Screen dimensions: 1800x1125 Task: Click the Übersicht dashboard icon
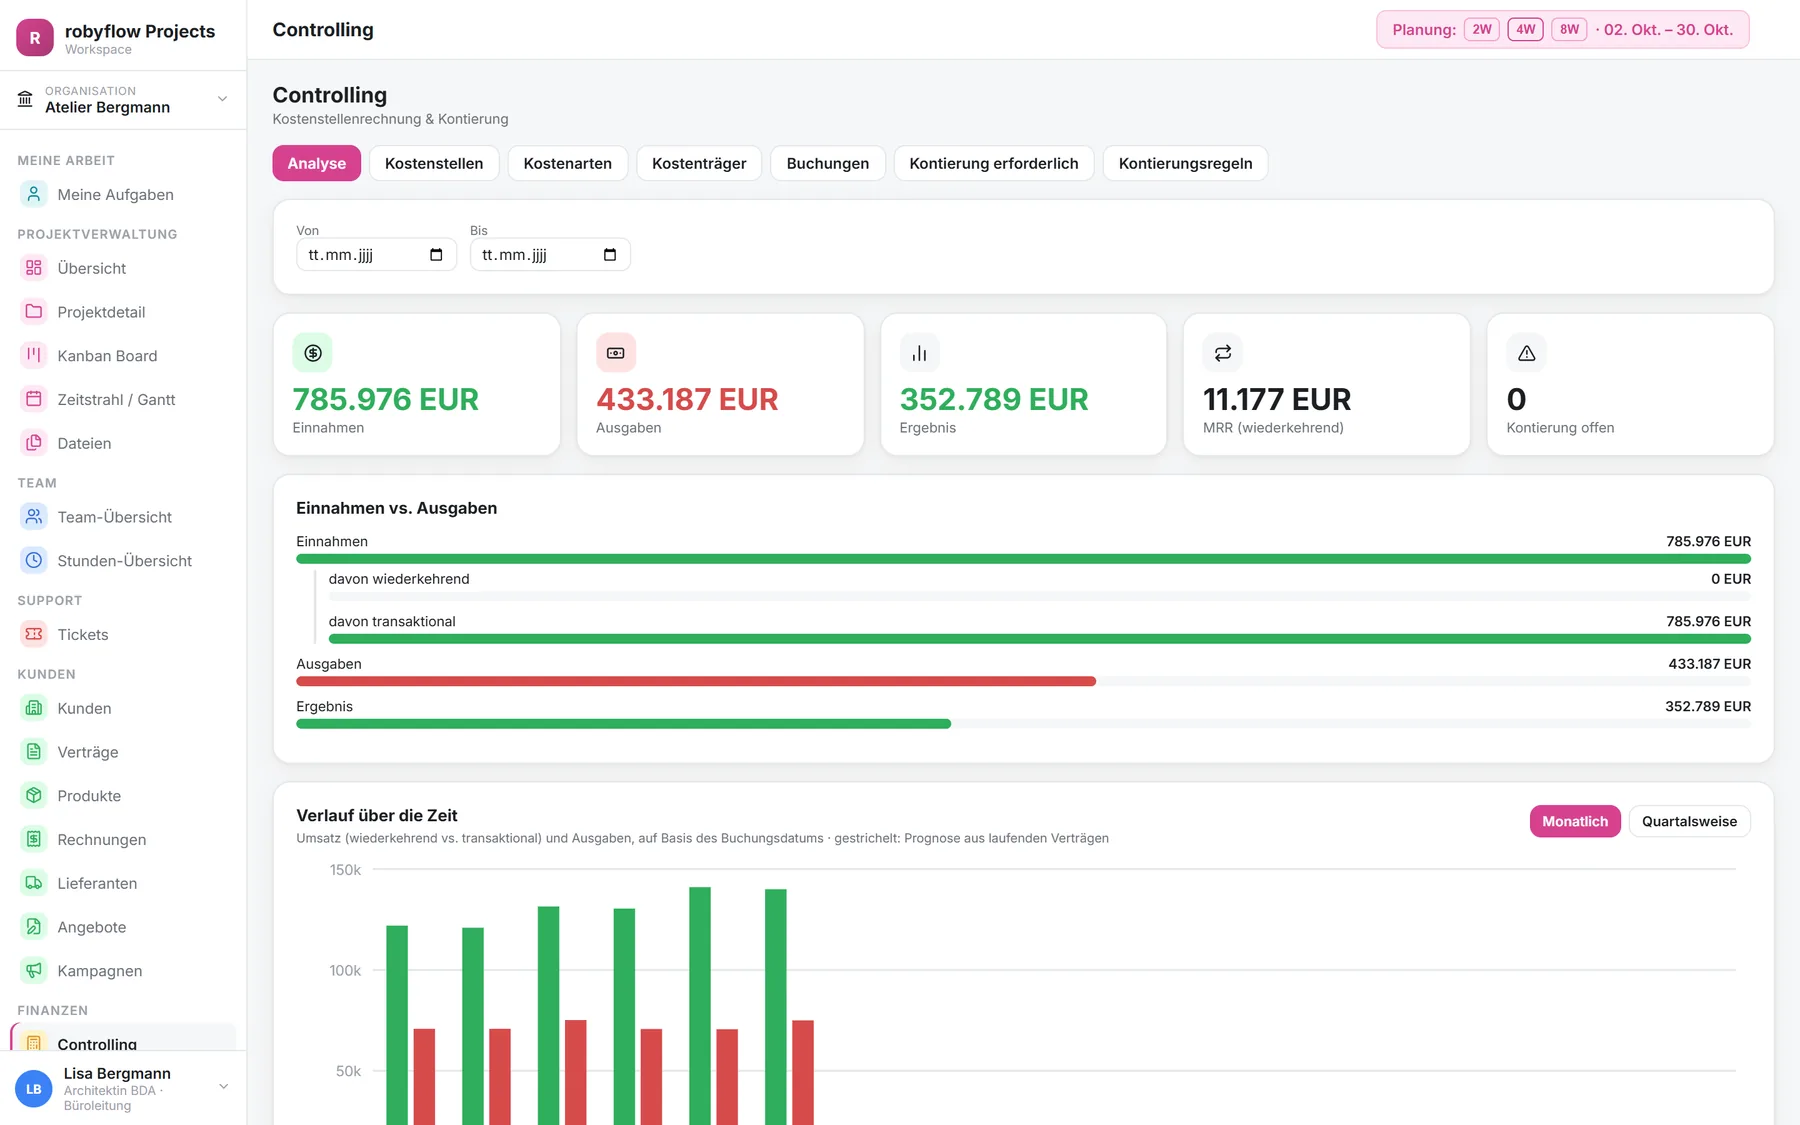pos(34,268)
